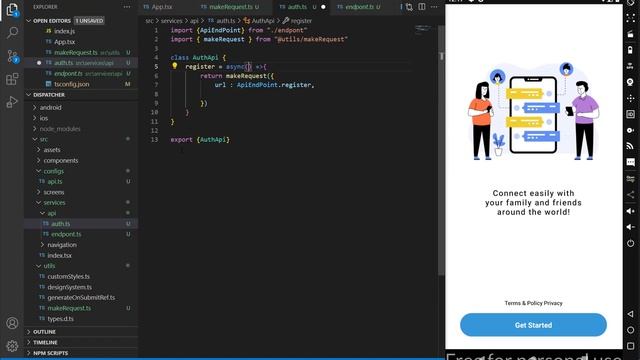This screenshot has height=360, width=640.
Task: Open the Explorer view in the activity bar
Action: (12, 10)
